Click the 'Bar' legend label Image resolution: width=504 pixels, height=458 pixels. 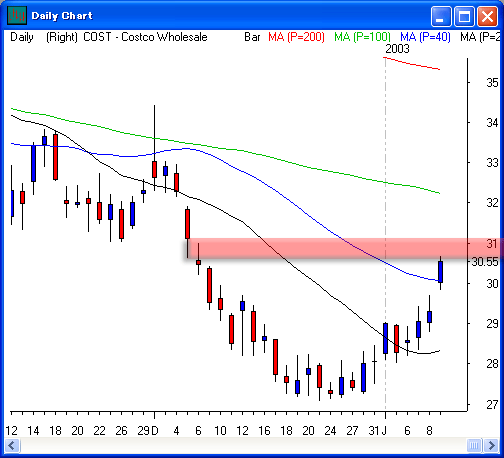click(252, 37)
